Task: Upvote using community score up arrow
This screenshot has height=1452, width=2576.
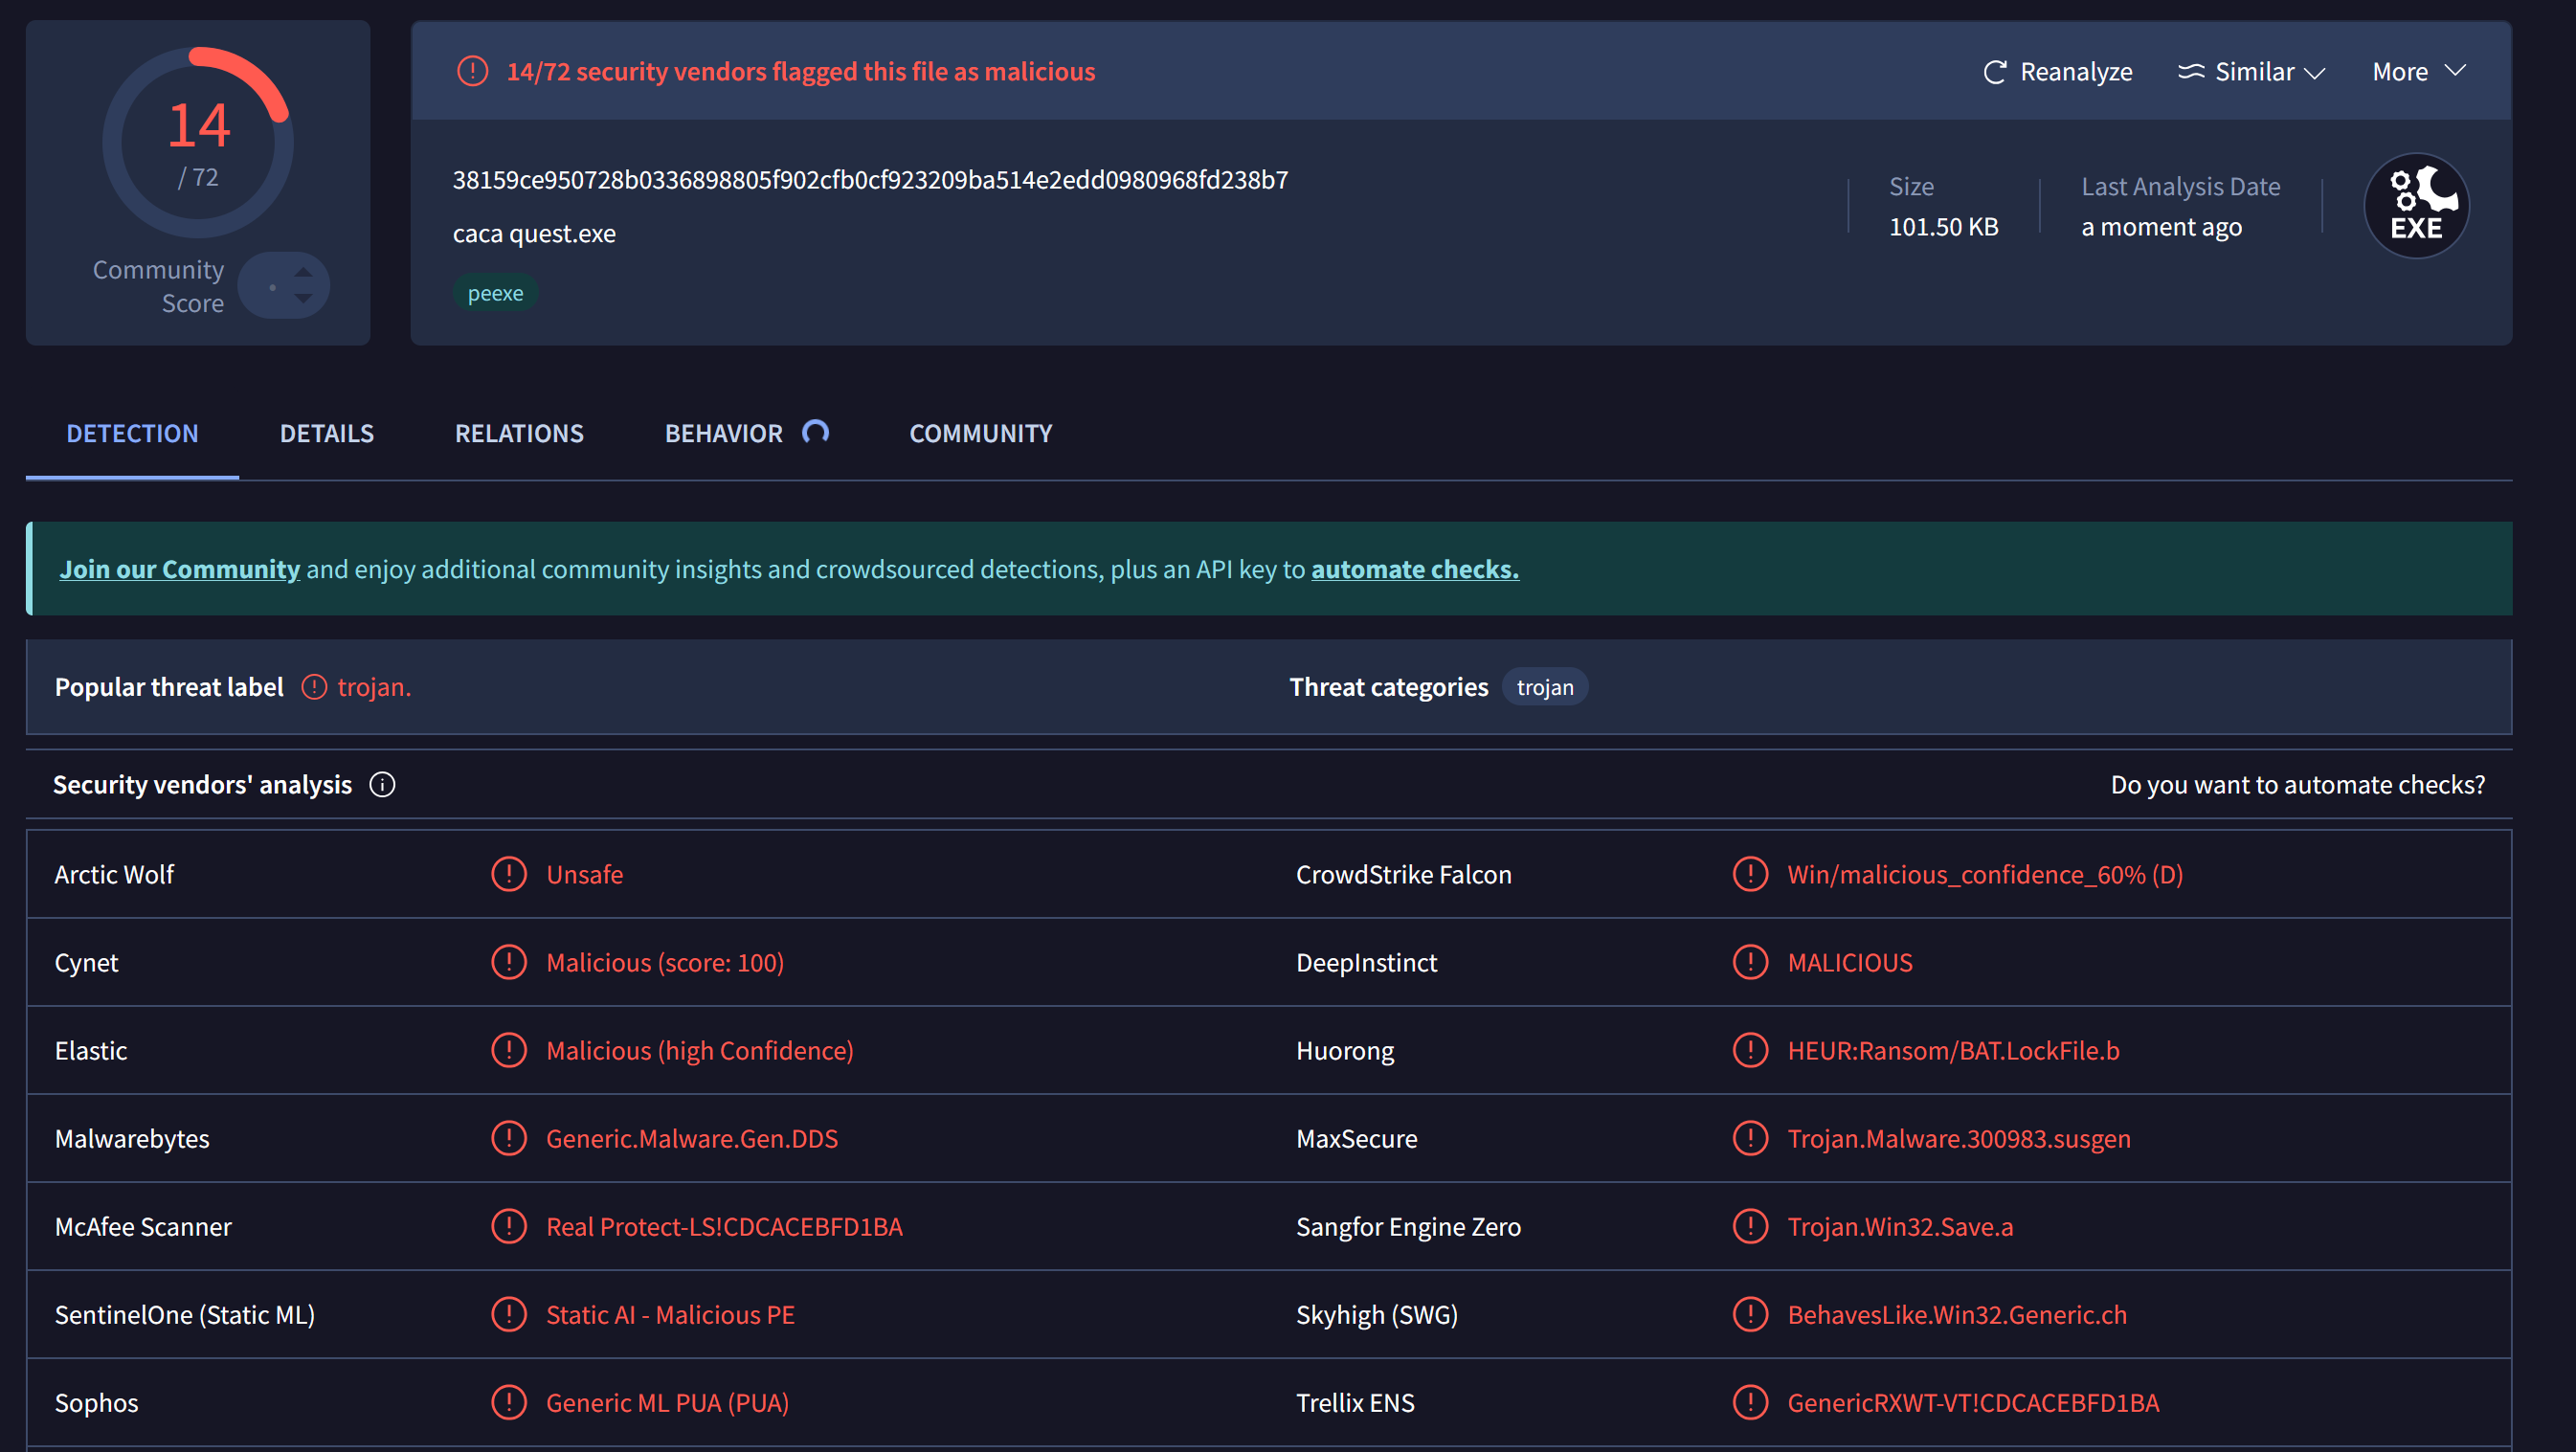Action: pos(304,273)
